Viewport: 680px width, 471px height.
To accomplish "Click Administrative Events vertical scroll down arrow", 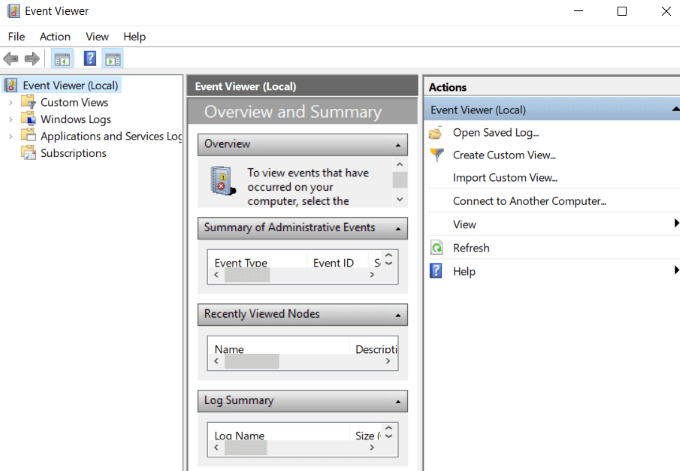I will (x=389, y=263).
